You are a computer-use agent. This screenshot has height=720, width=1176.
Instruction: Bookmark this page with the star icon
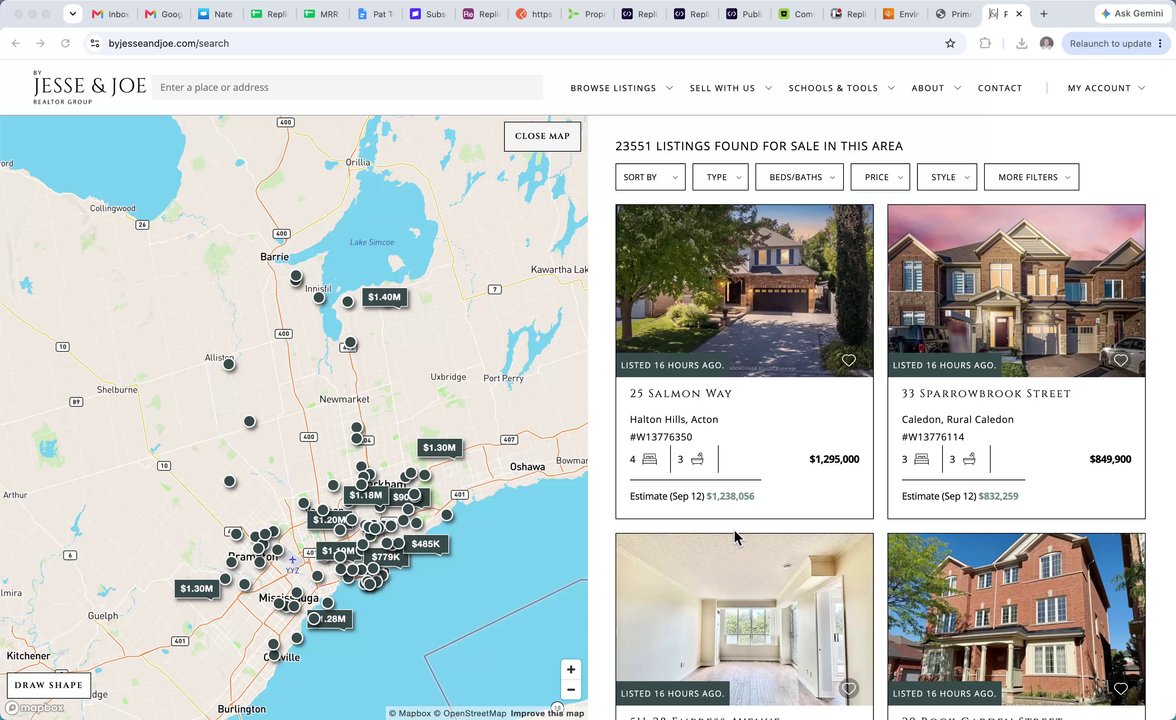(950, 44)
